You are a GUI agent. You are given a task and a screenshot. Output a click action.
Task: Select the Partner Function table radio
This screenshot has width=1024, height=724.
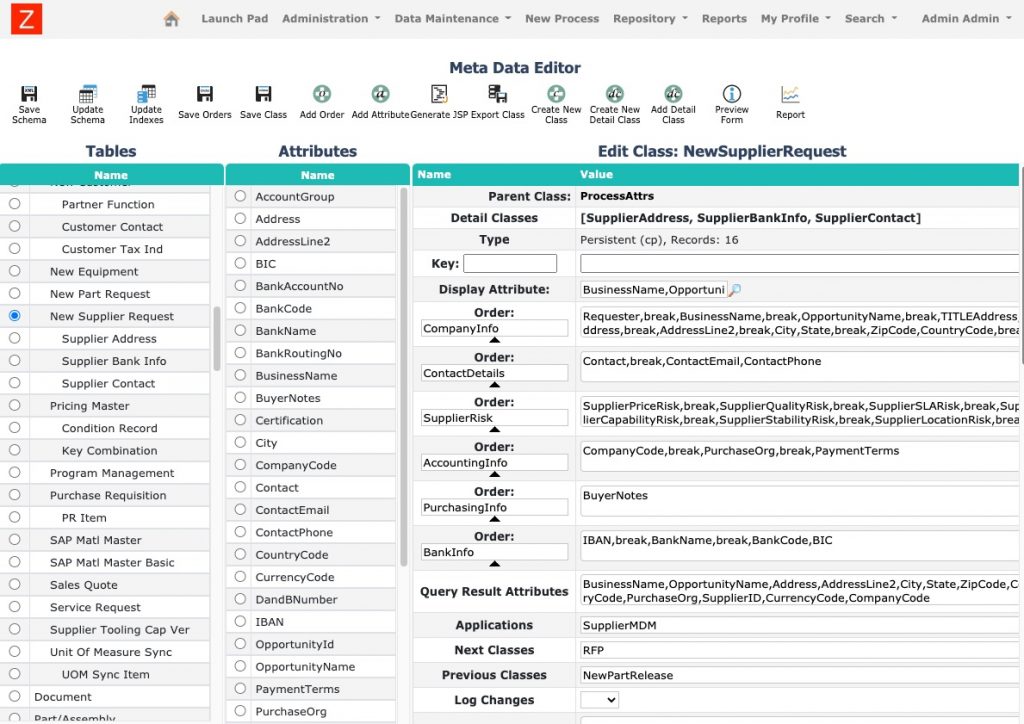tap(14, 204)
